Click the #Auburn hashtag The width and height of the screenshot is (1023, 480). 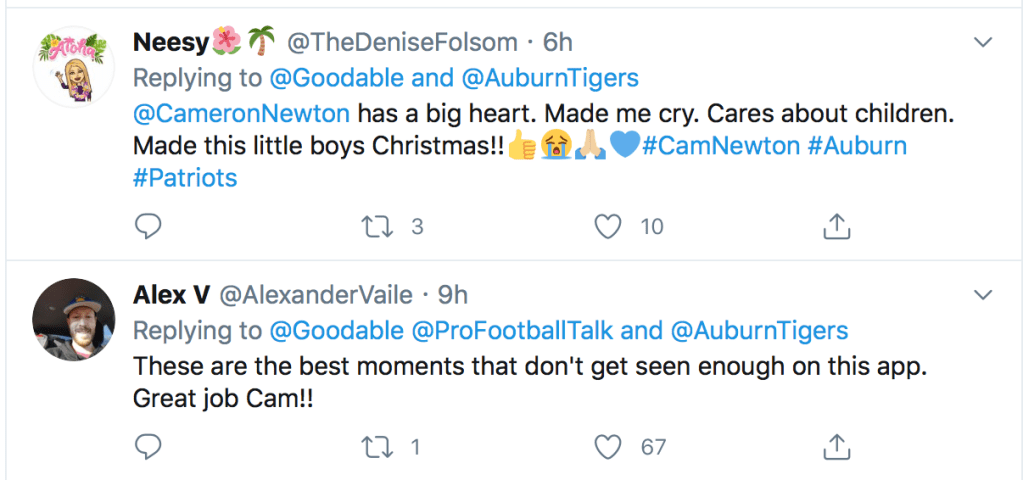coord(858,146)
